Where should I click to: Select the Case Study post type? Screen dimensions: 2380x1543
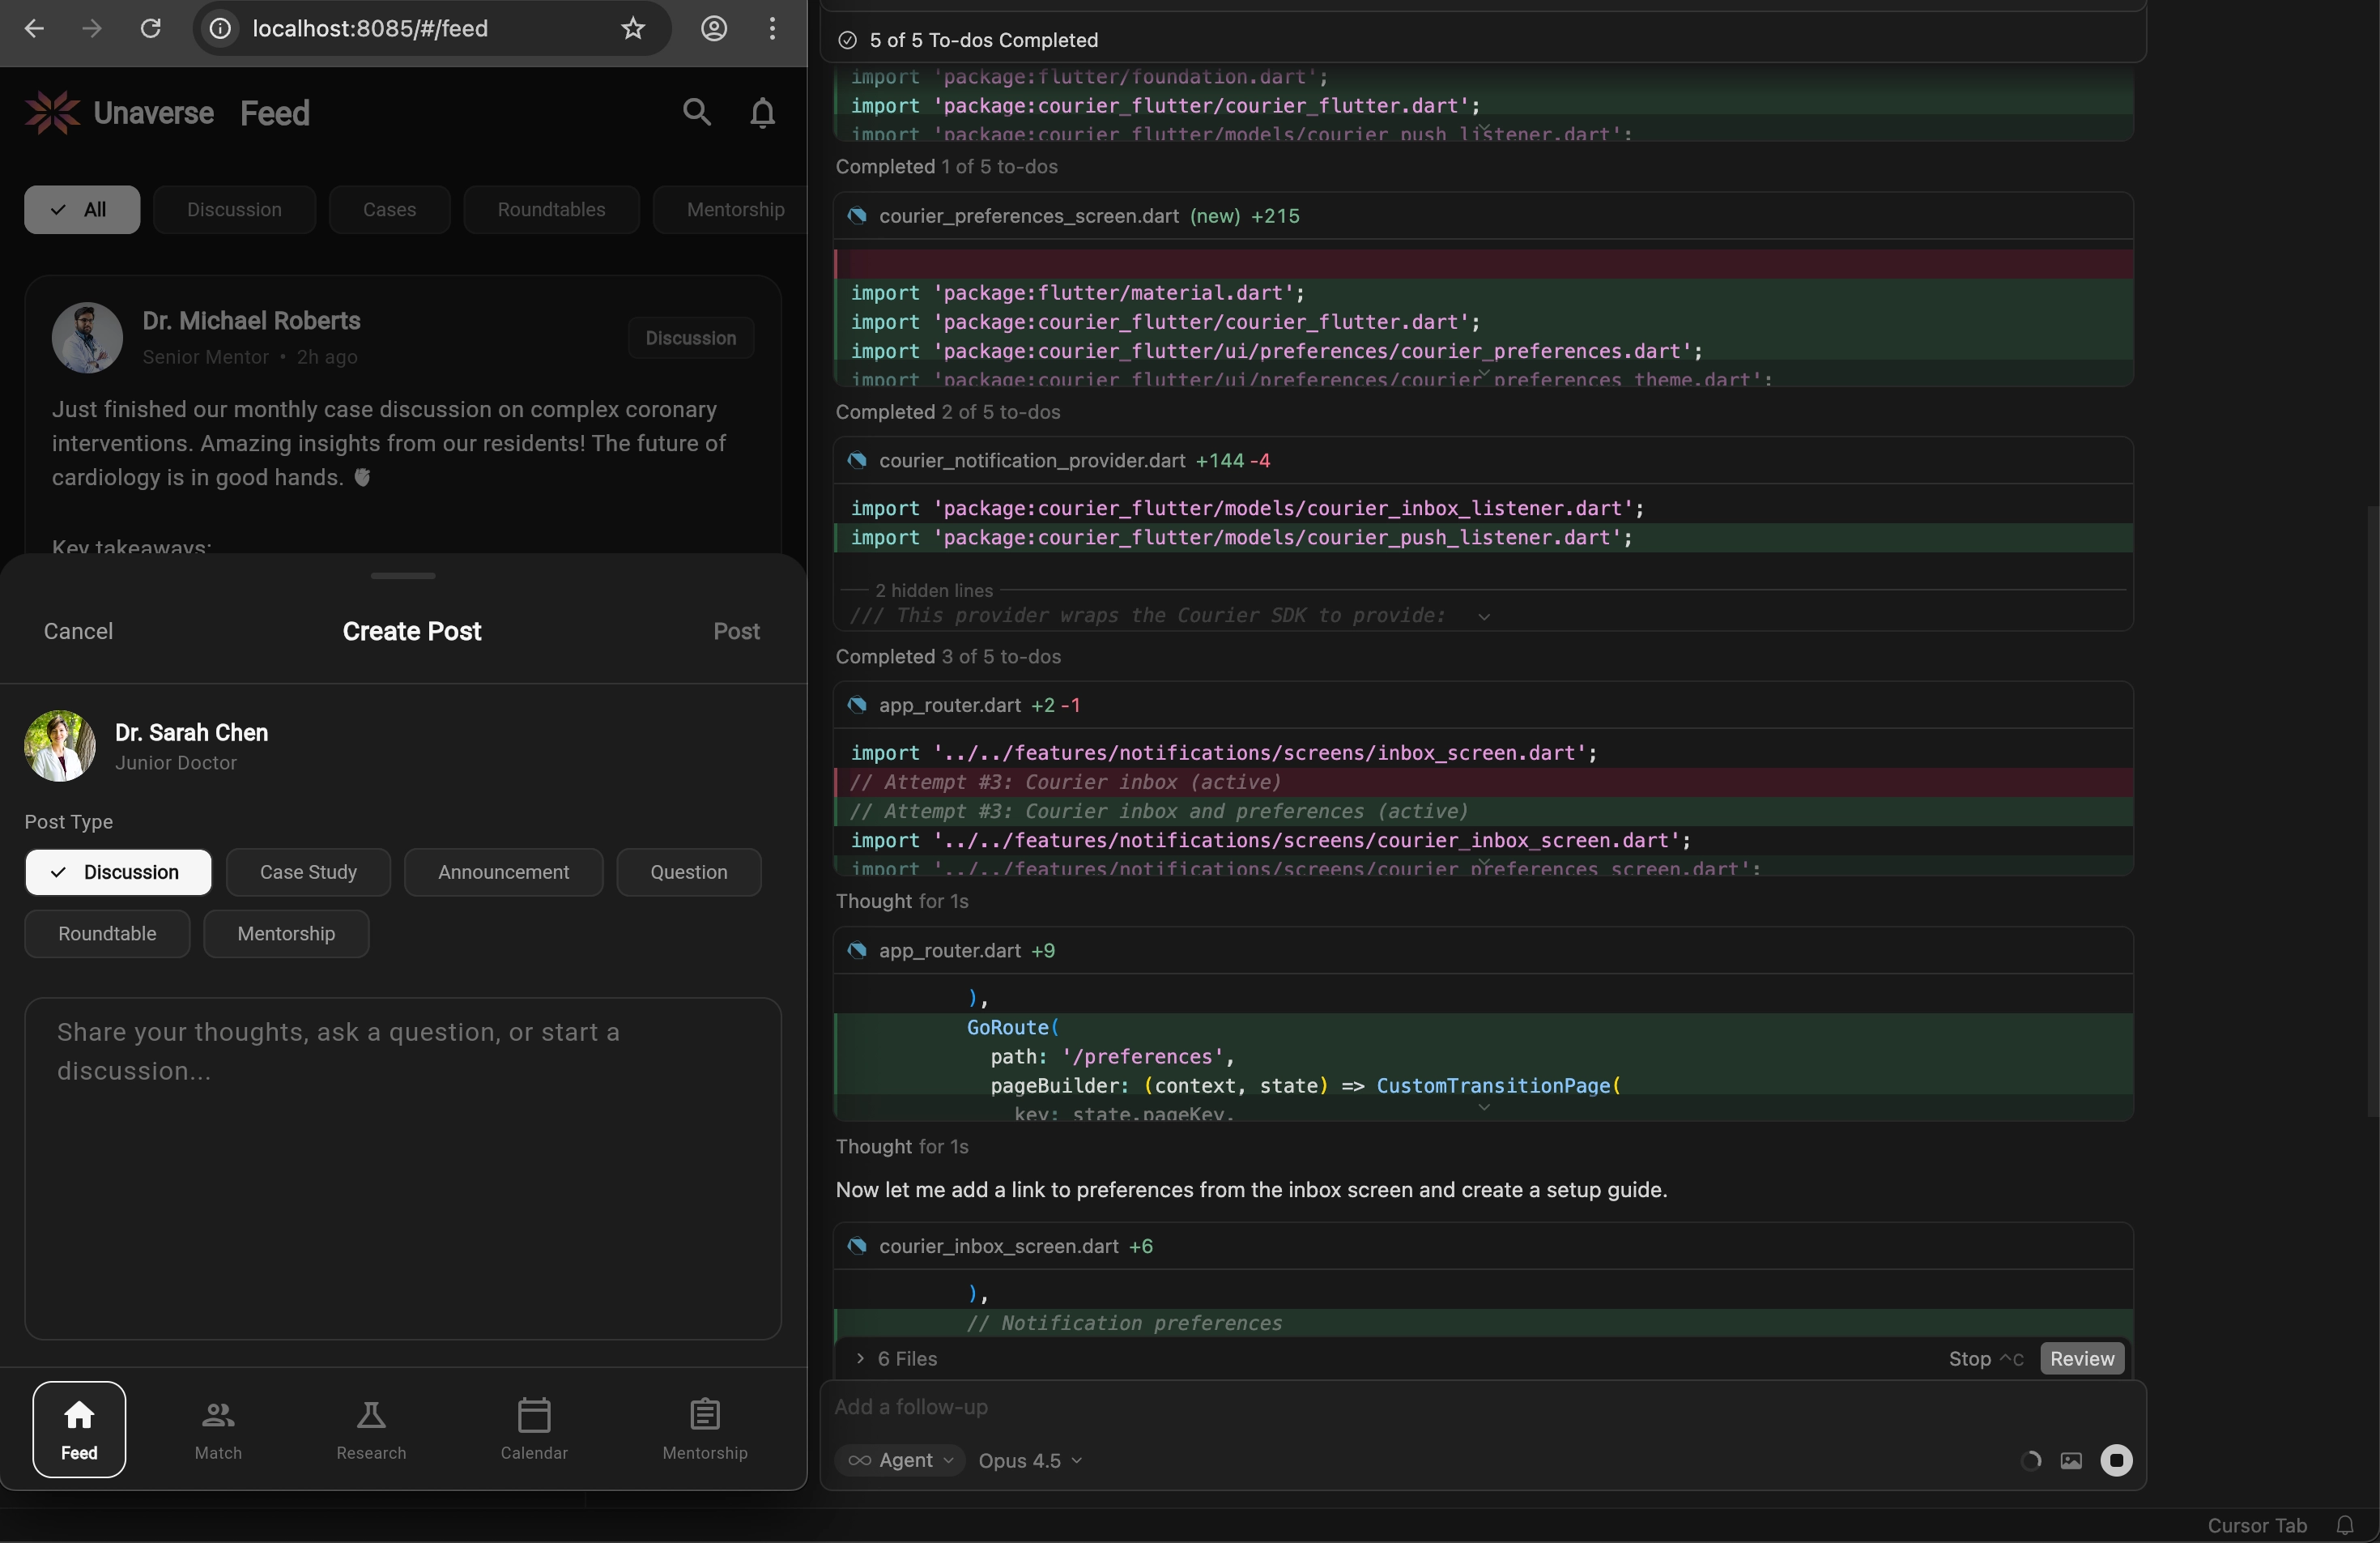(x=308, y=872)
